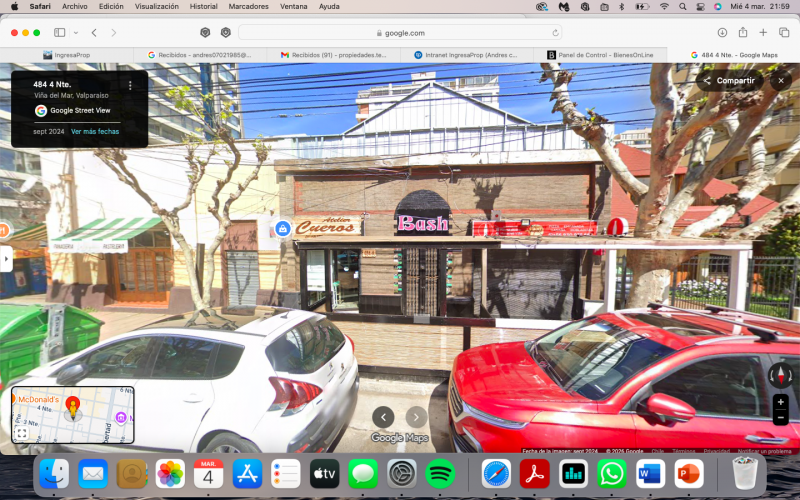Image resolution: width=800 pixels, height=500 pixels.
Task: Zoom in with the plus button
Action: tap(780, 402)
